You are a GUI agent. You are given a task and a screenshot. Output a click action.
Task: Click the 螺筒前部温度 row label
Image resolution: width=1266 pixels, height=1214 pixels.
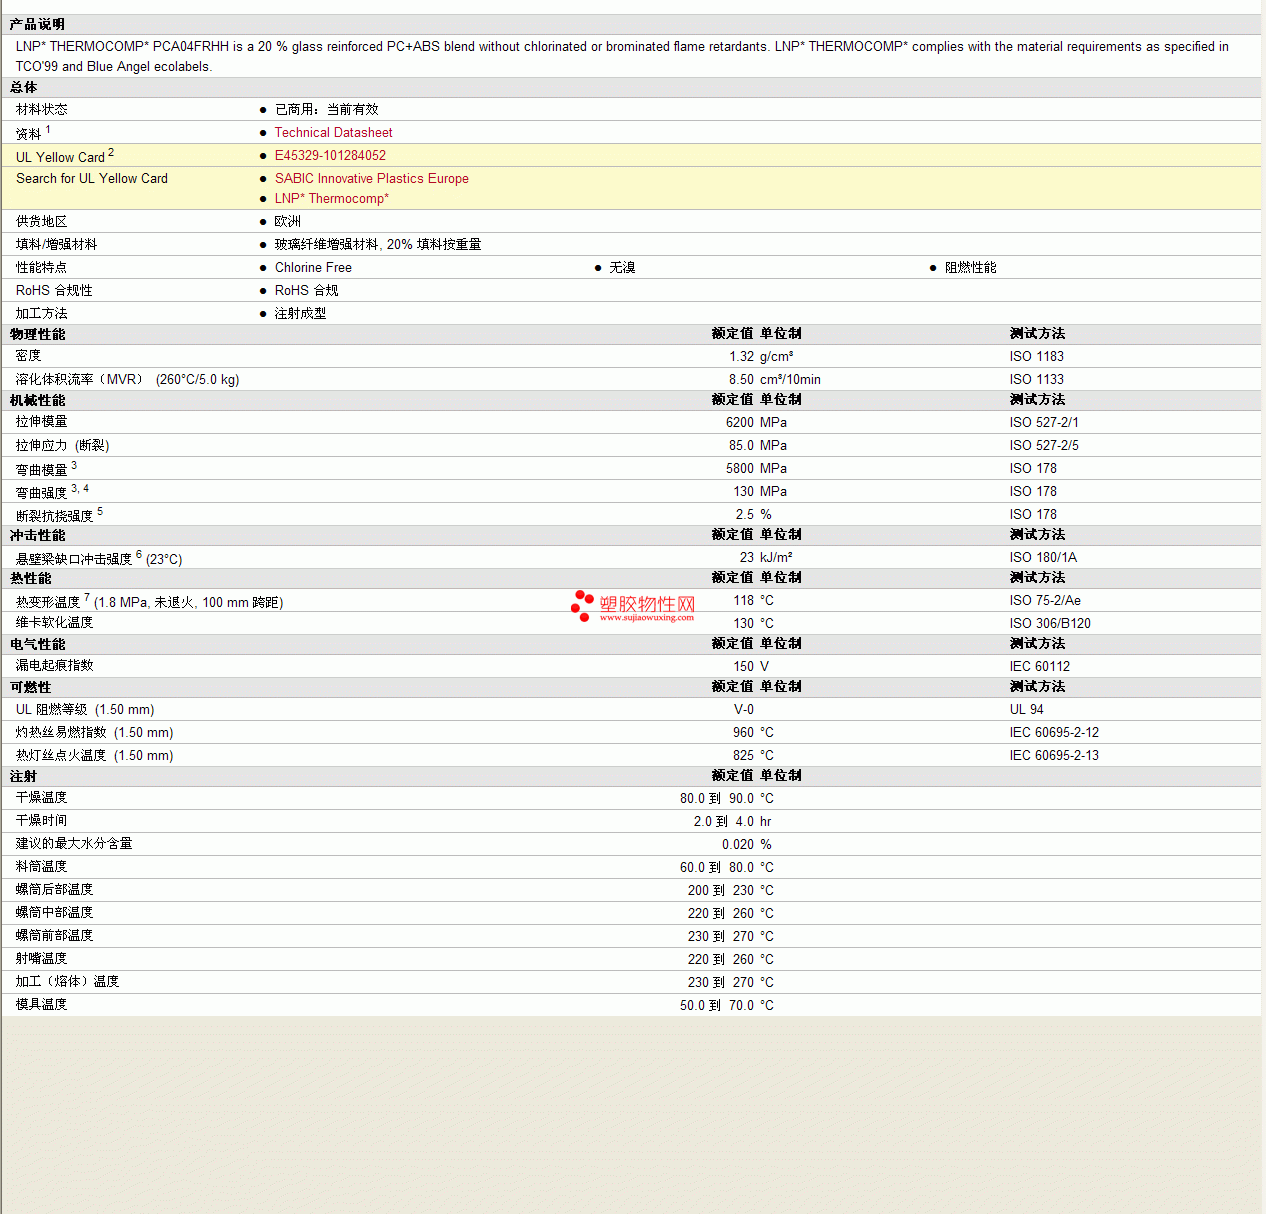tap(55, 935)
